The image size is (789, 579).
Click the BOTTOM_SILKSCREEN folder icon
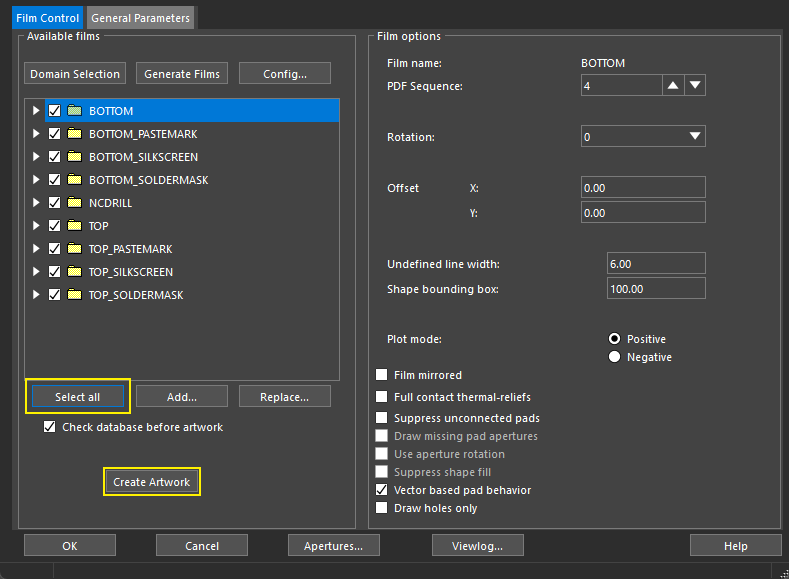pos(74,157)
